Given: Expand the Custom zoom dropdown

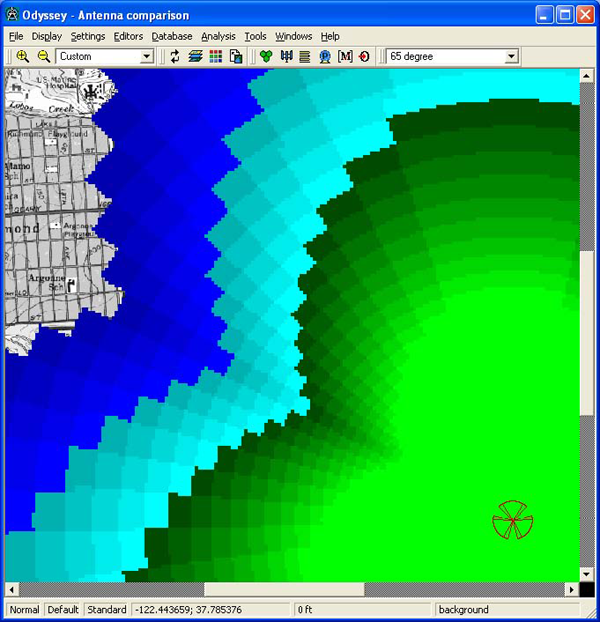Looking at the screenshot, I should [147, 57].
